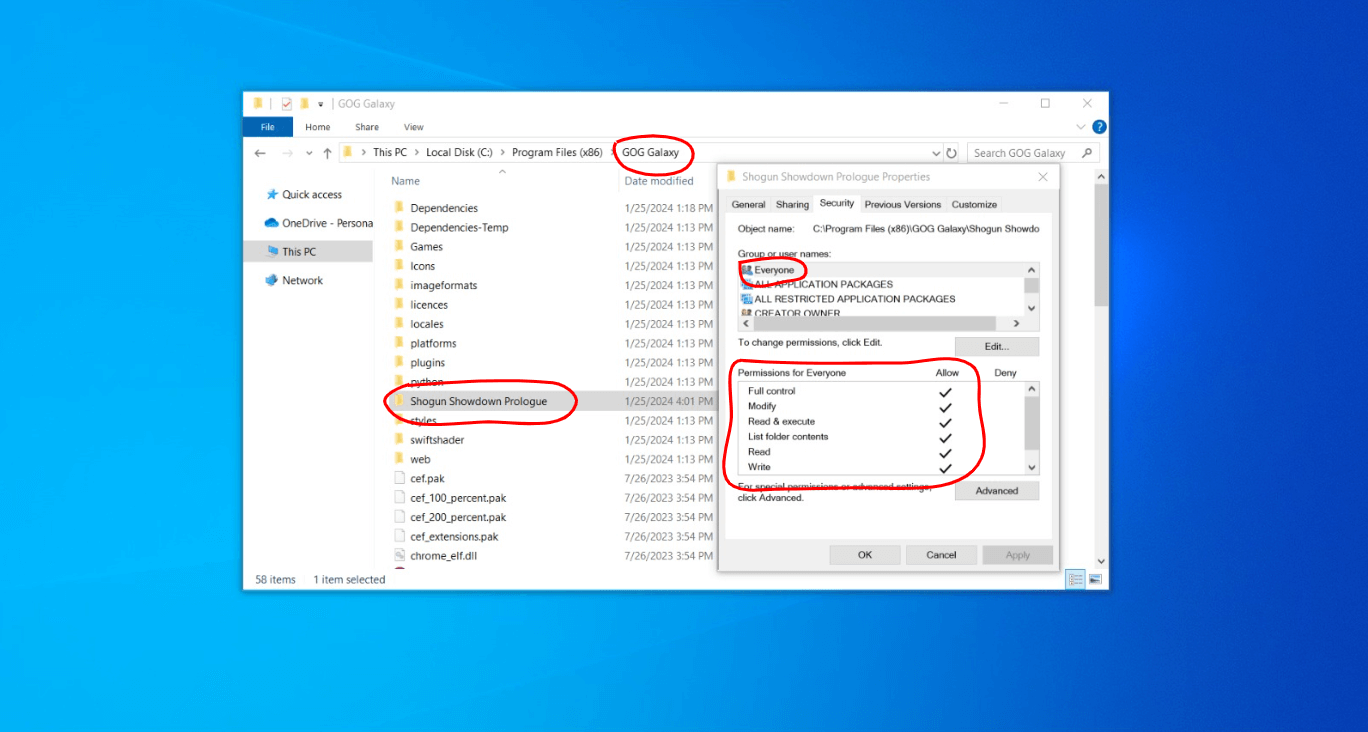Viewport: 1368px width, 732px height.
Task: Click the Advanced button
Action: coord(996,491)
